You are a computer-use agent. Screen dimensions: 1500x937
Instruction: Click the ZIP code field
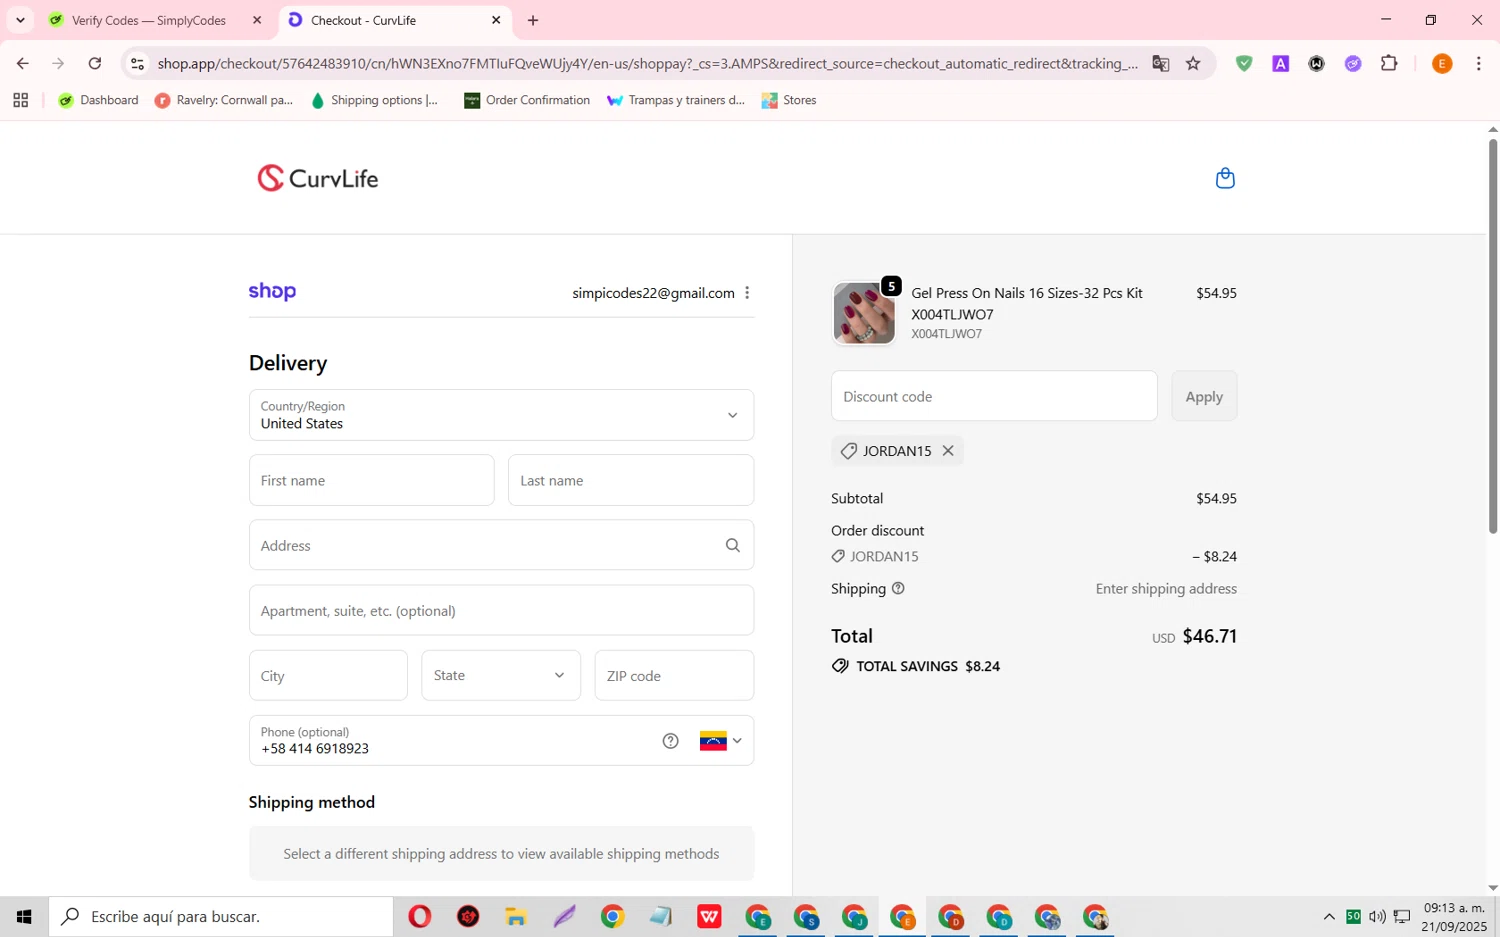674,675
